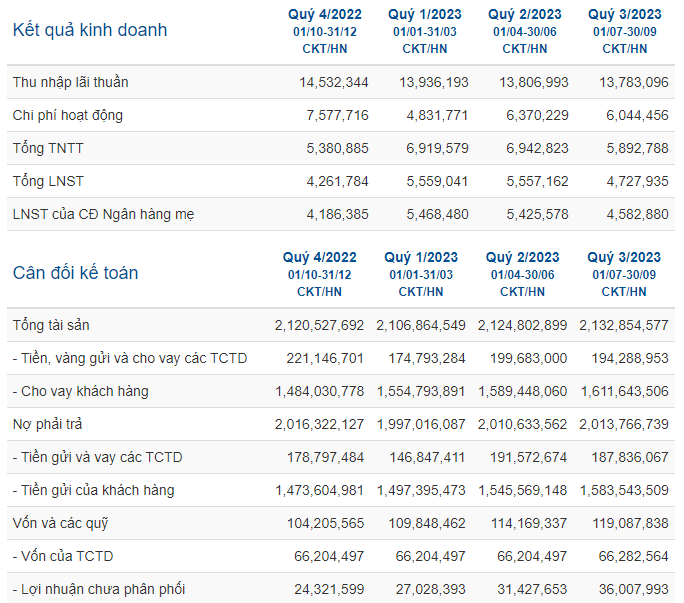The image size is (684, 603).
Task: Select Quý 4/2022 column header in income table
Action: [325, 31]
